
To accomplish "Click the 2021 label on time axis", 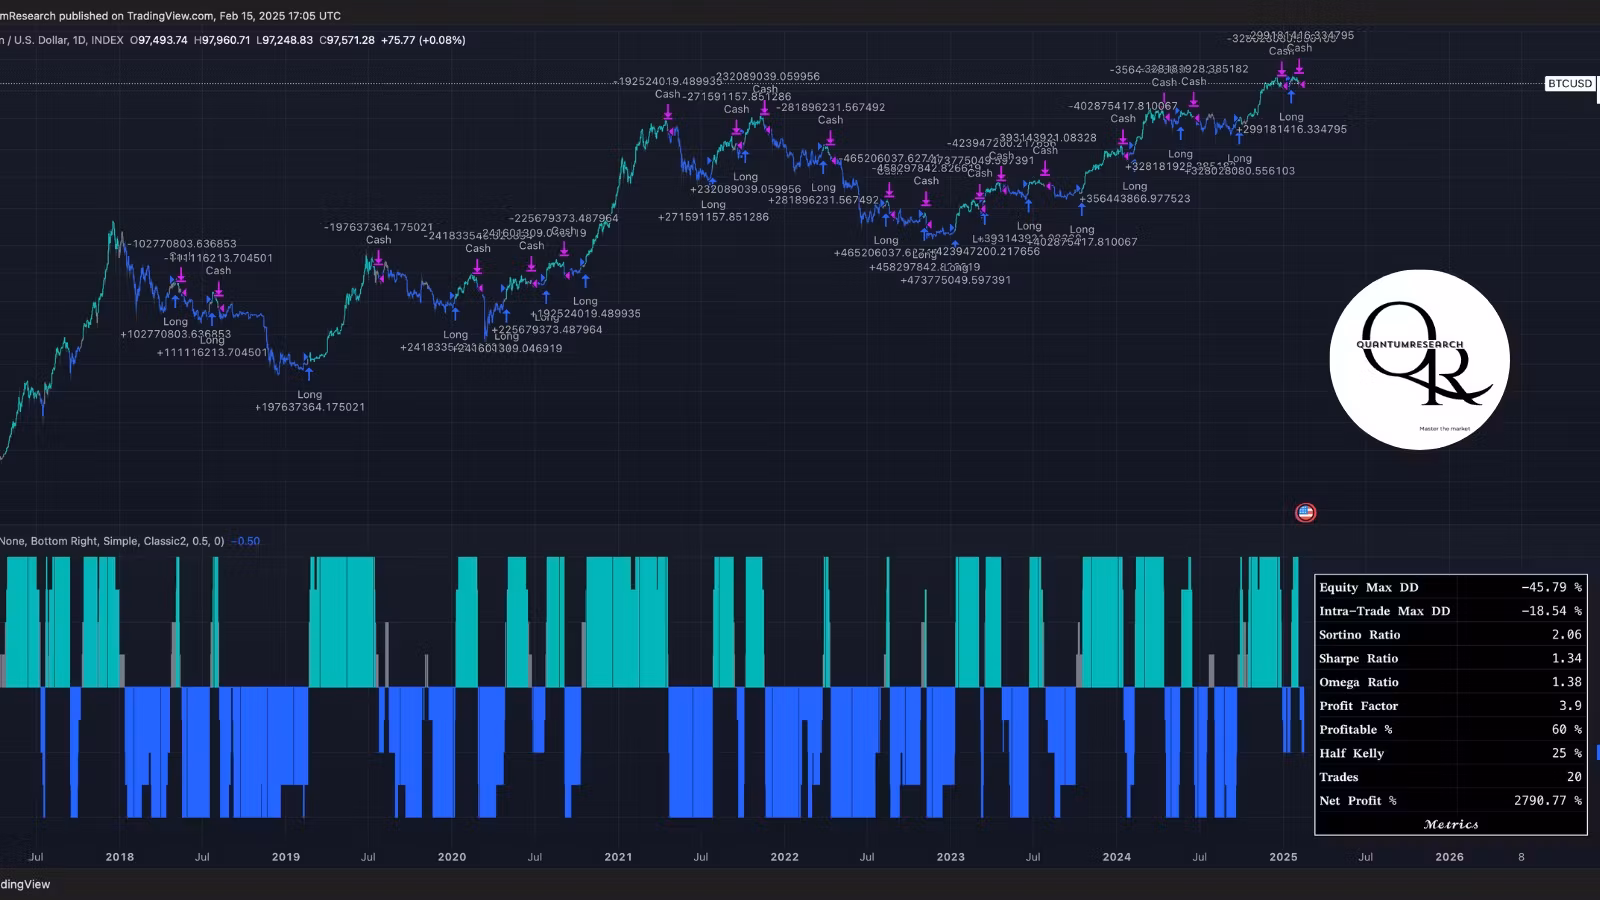I will [x=618, y=857].
